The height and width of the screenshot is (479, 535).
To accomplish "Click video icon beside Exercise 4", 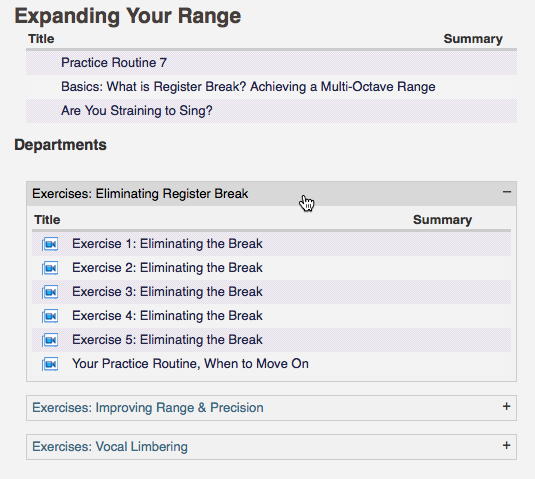I will click(x=50, y=316).
